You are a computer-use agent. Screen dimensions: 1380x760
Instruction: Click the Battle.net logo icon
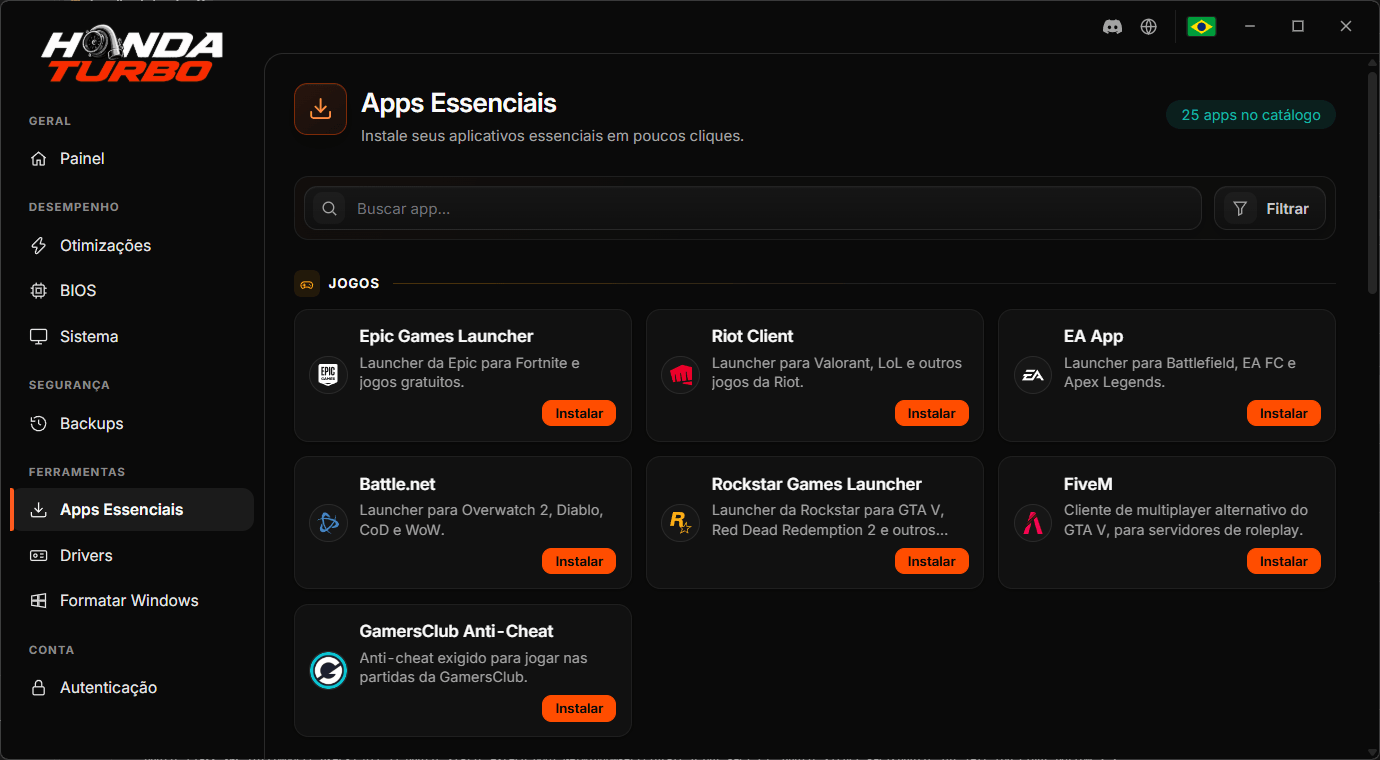coord(329,523)
